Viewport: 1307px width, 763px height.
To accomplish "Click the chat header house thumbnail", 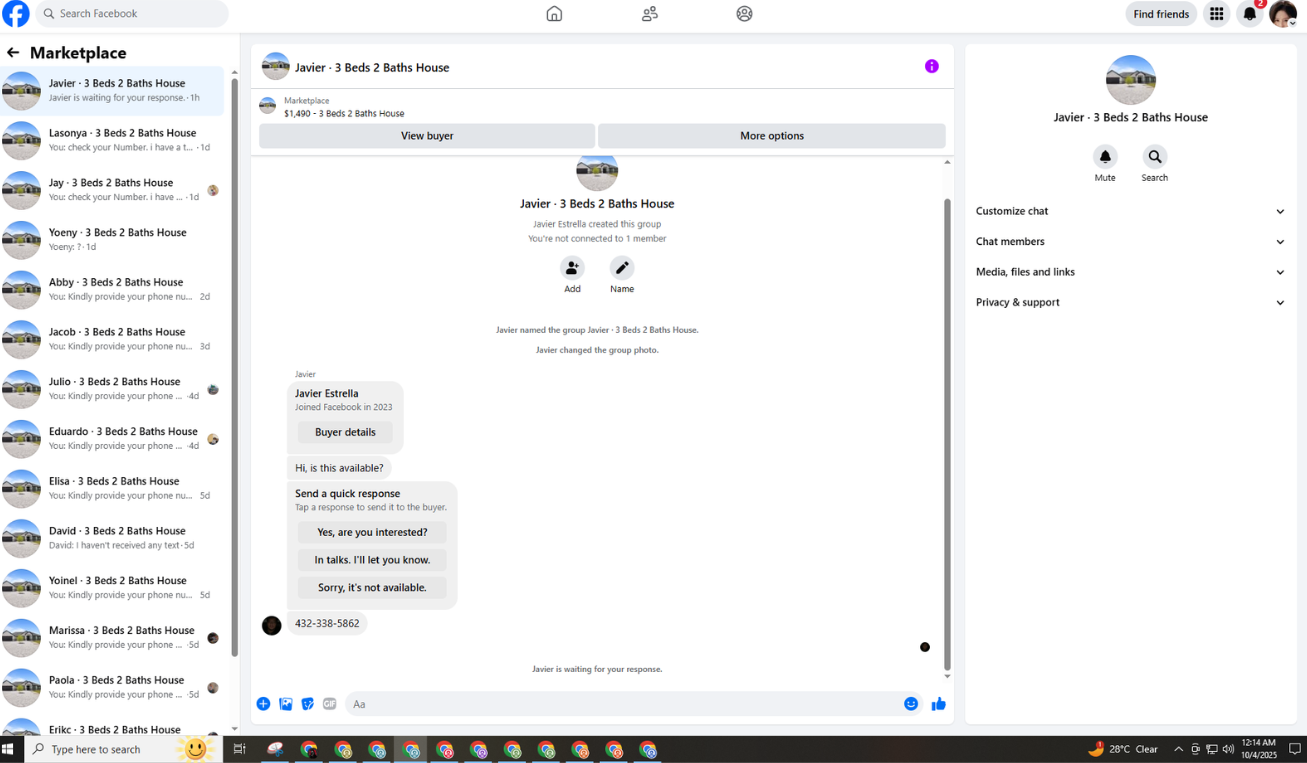I will (x=275, y=67).
